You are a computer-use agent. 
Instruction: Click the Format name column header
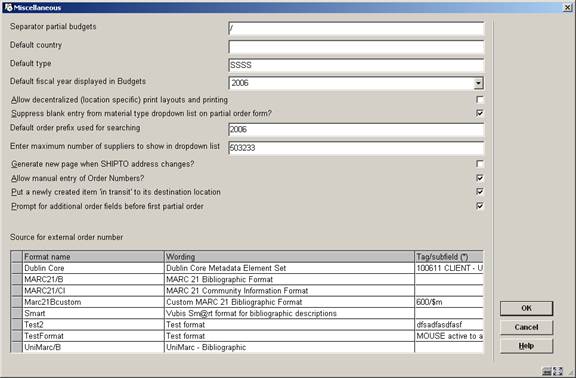tap(93, 256)
